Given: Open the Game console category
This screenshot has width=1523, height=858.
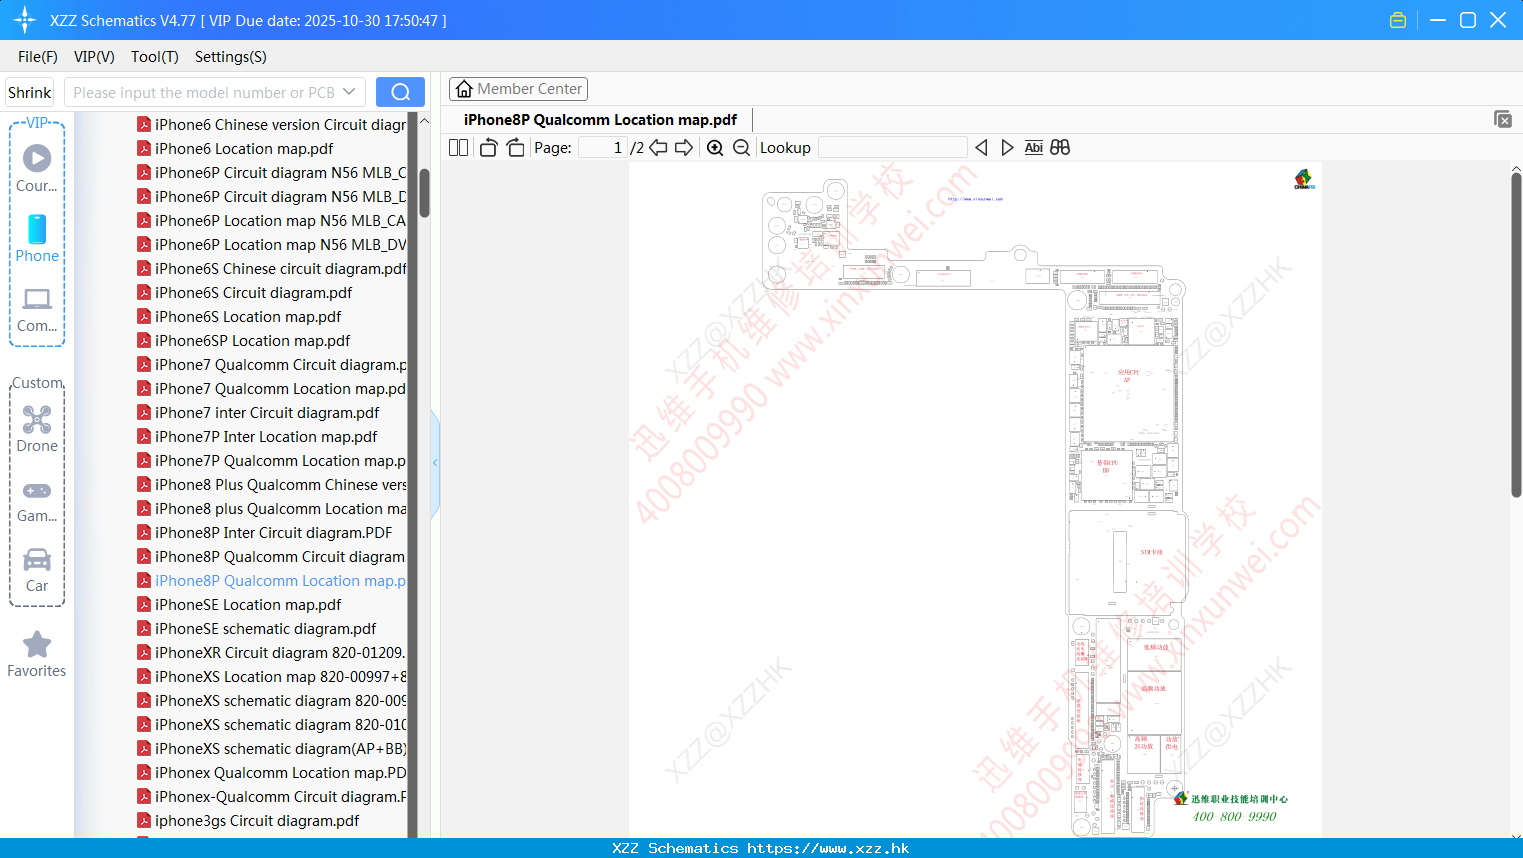Looking at the screenshot, I should 37,500.
